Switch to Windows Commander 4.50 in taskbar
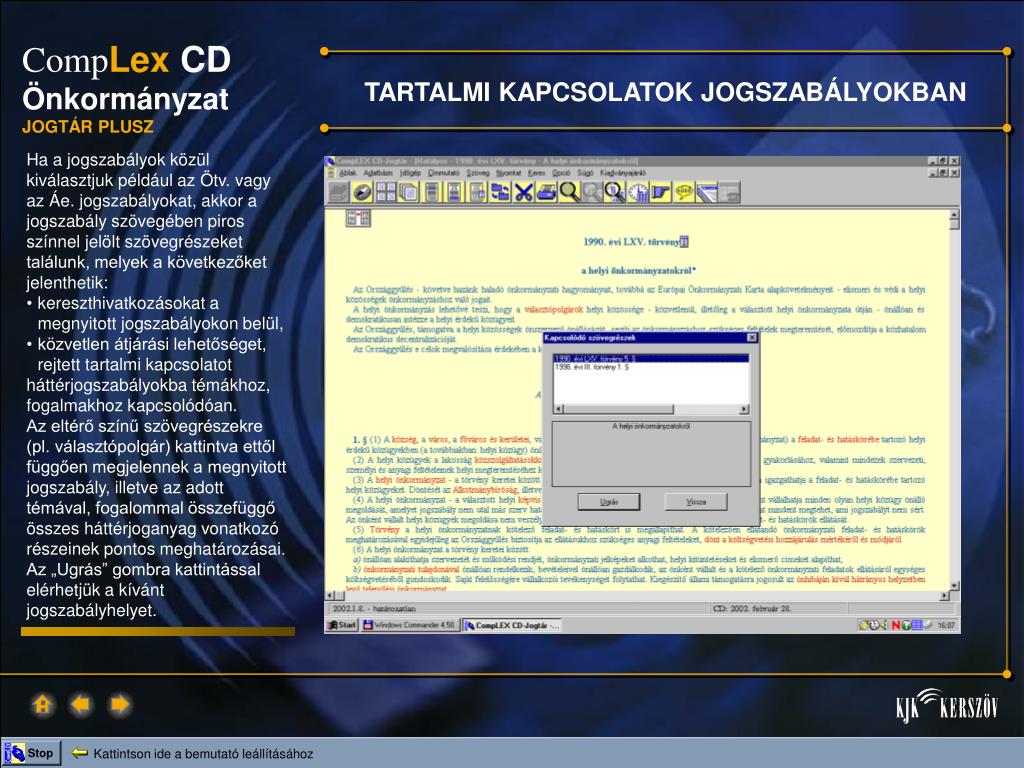Screen dimensions: 1024x768 (410, 625)
